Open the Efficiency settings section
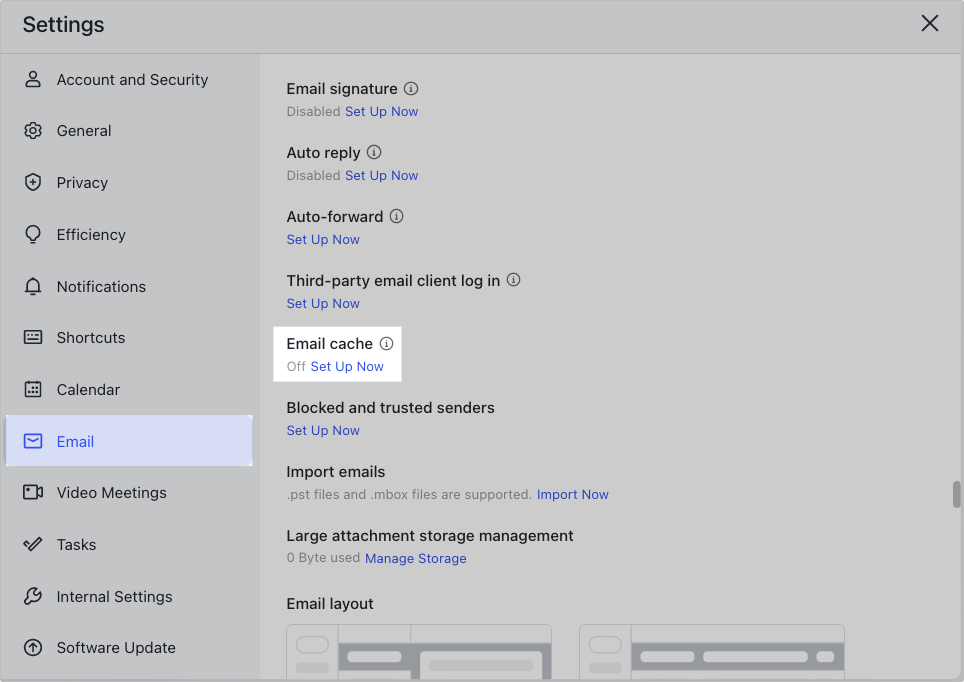Image resolution: width=964 pixels, height=682 pixels. [91, 234]
